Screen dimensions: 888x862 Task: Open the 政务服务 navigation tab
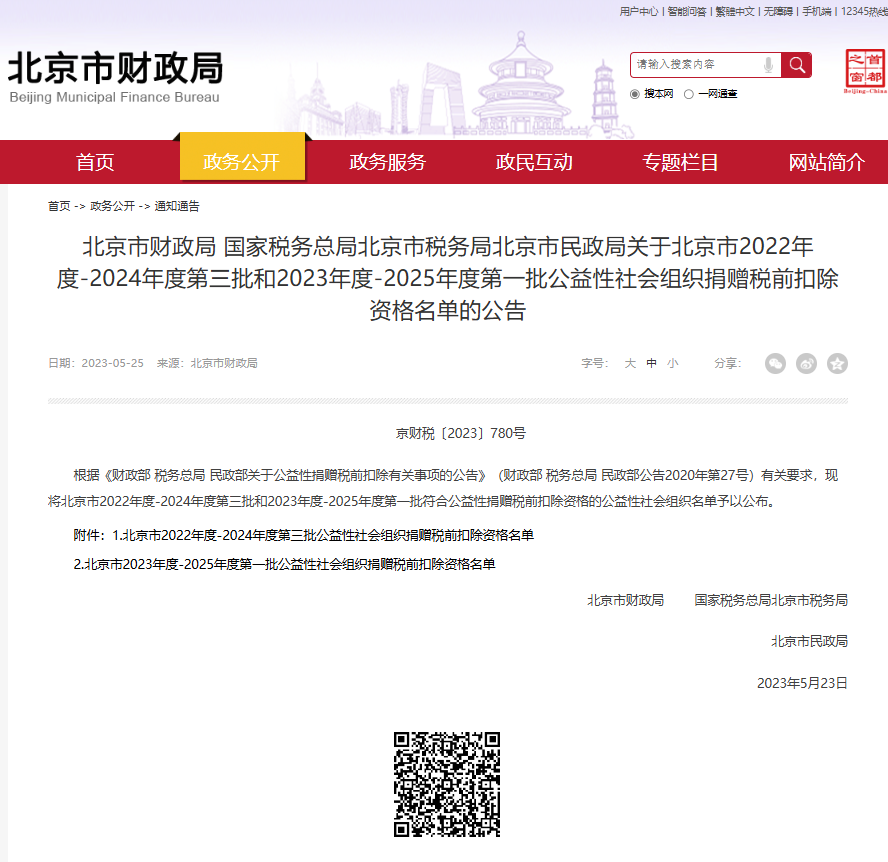(387, 162)
